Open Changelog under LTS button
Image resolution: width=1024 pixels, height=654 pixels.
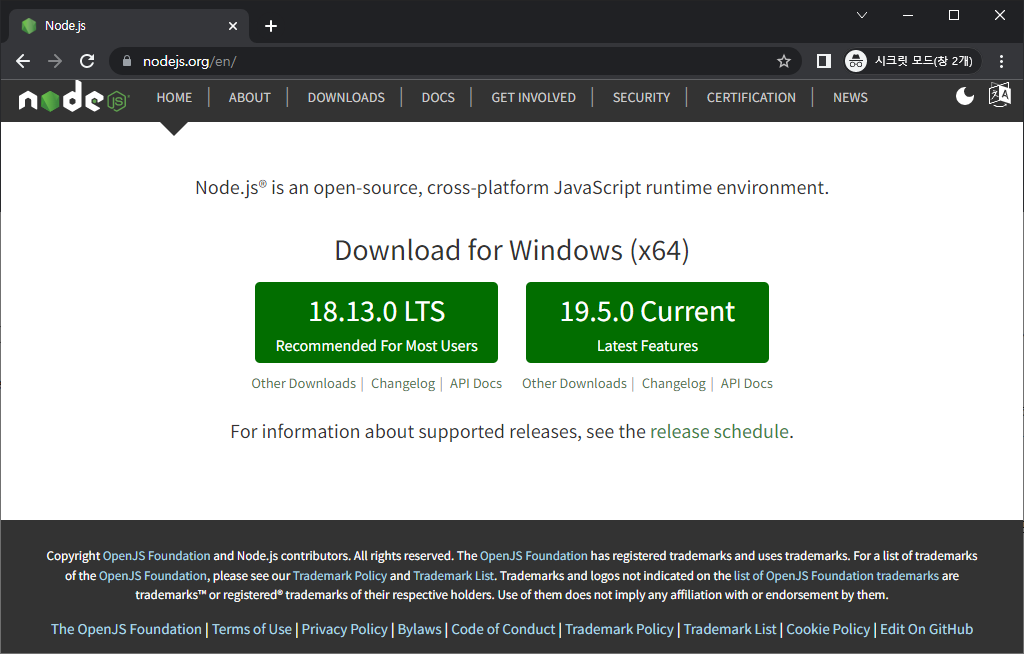point(403,384)
